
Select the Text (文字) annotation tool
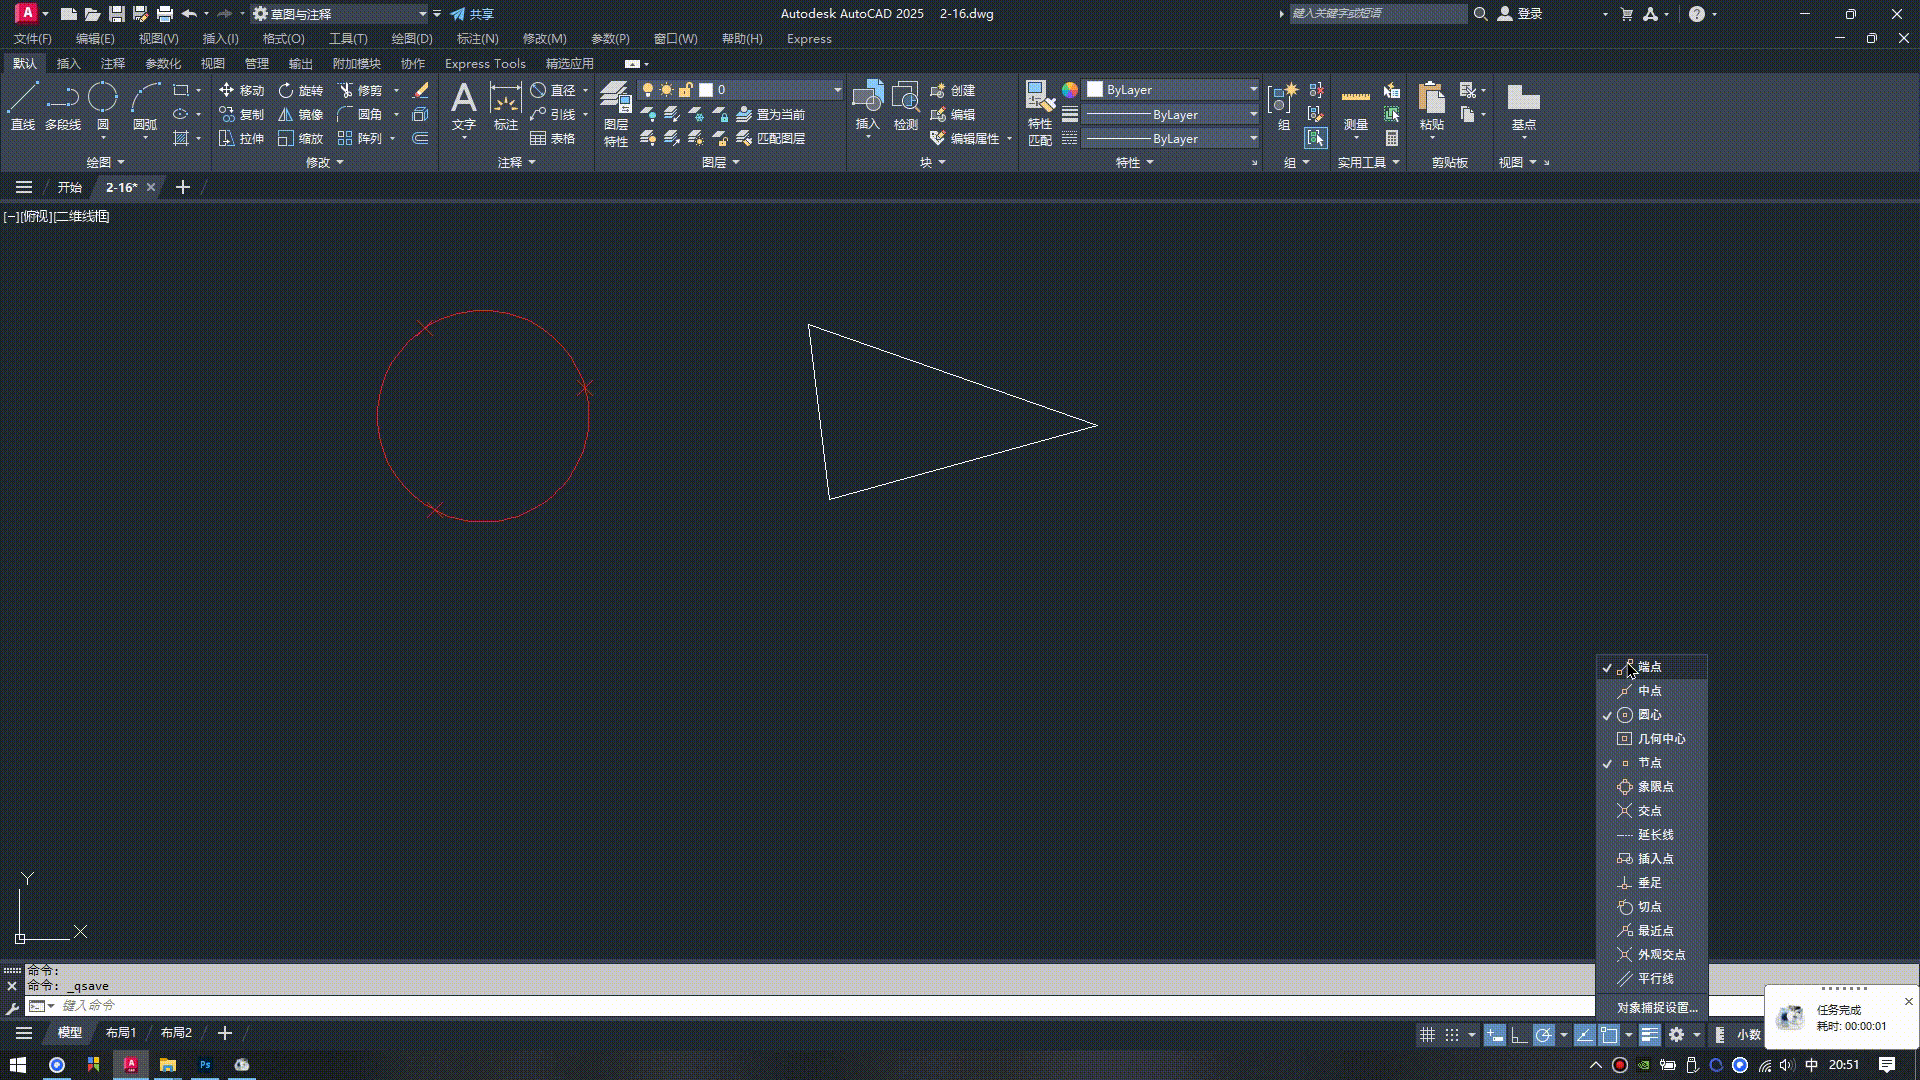tap(463, 106)
